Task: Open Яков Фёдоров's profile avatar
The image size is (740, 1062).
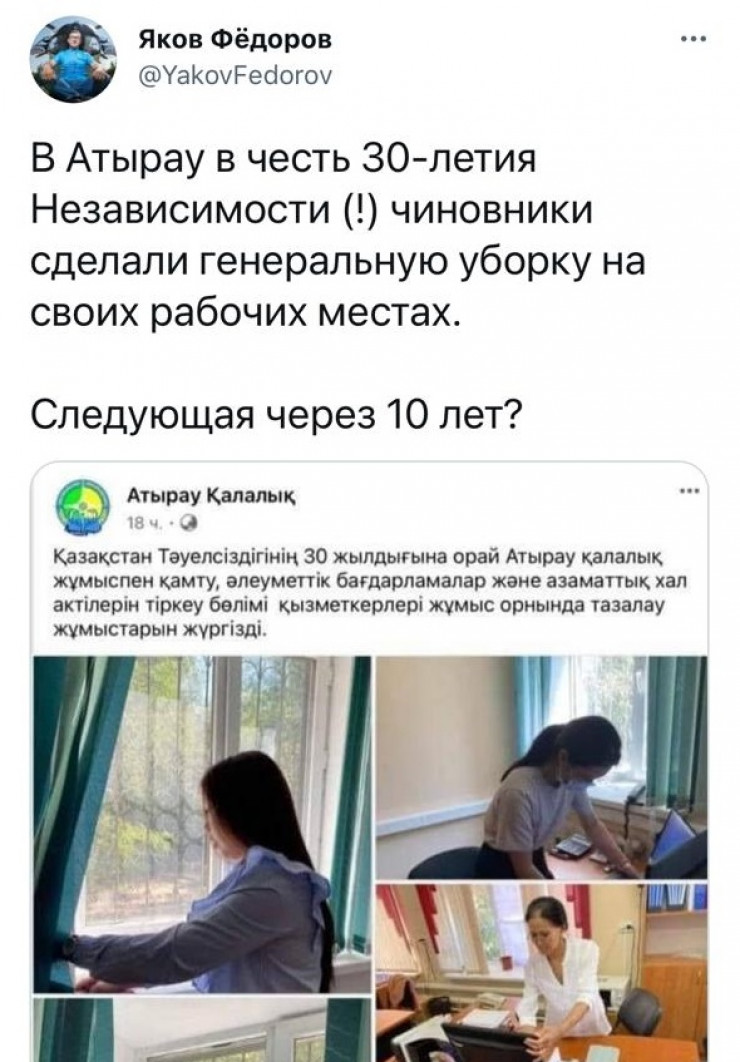Action: [x=73, y=58]
